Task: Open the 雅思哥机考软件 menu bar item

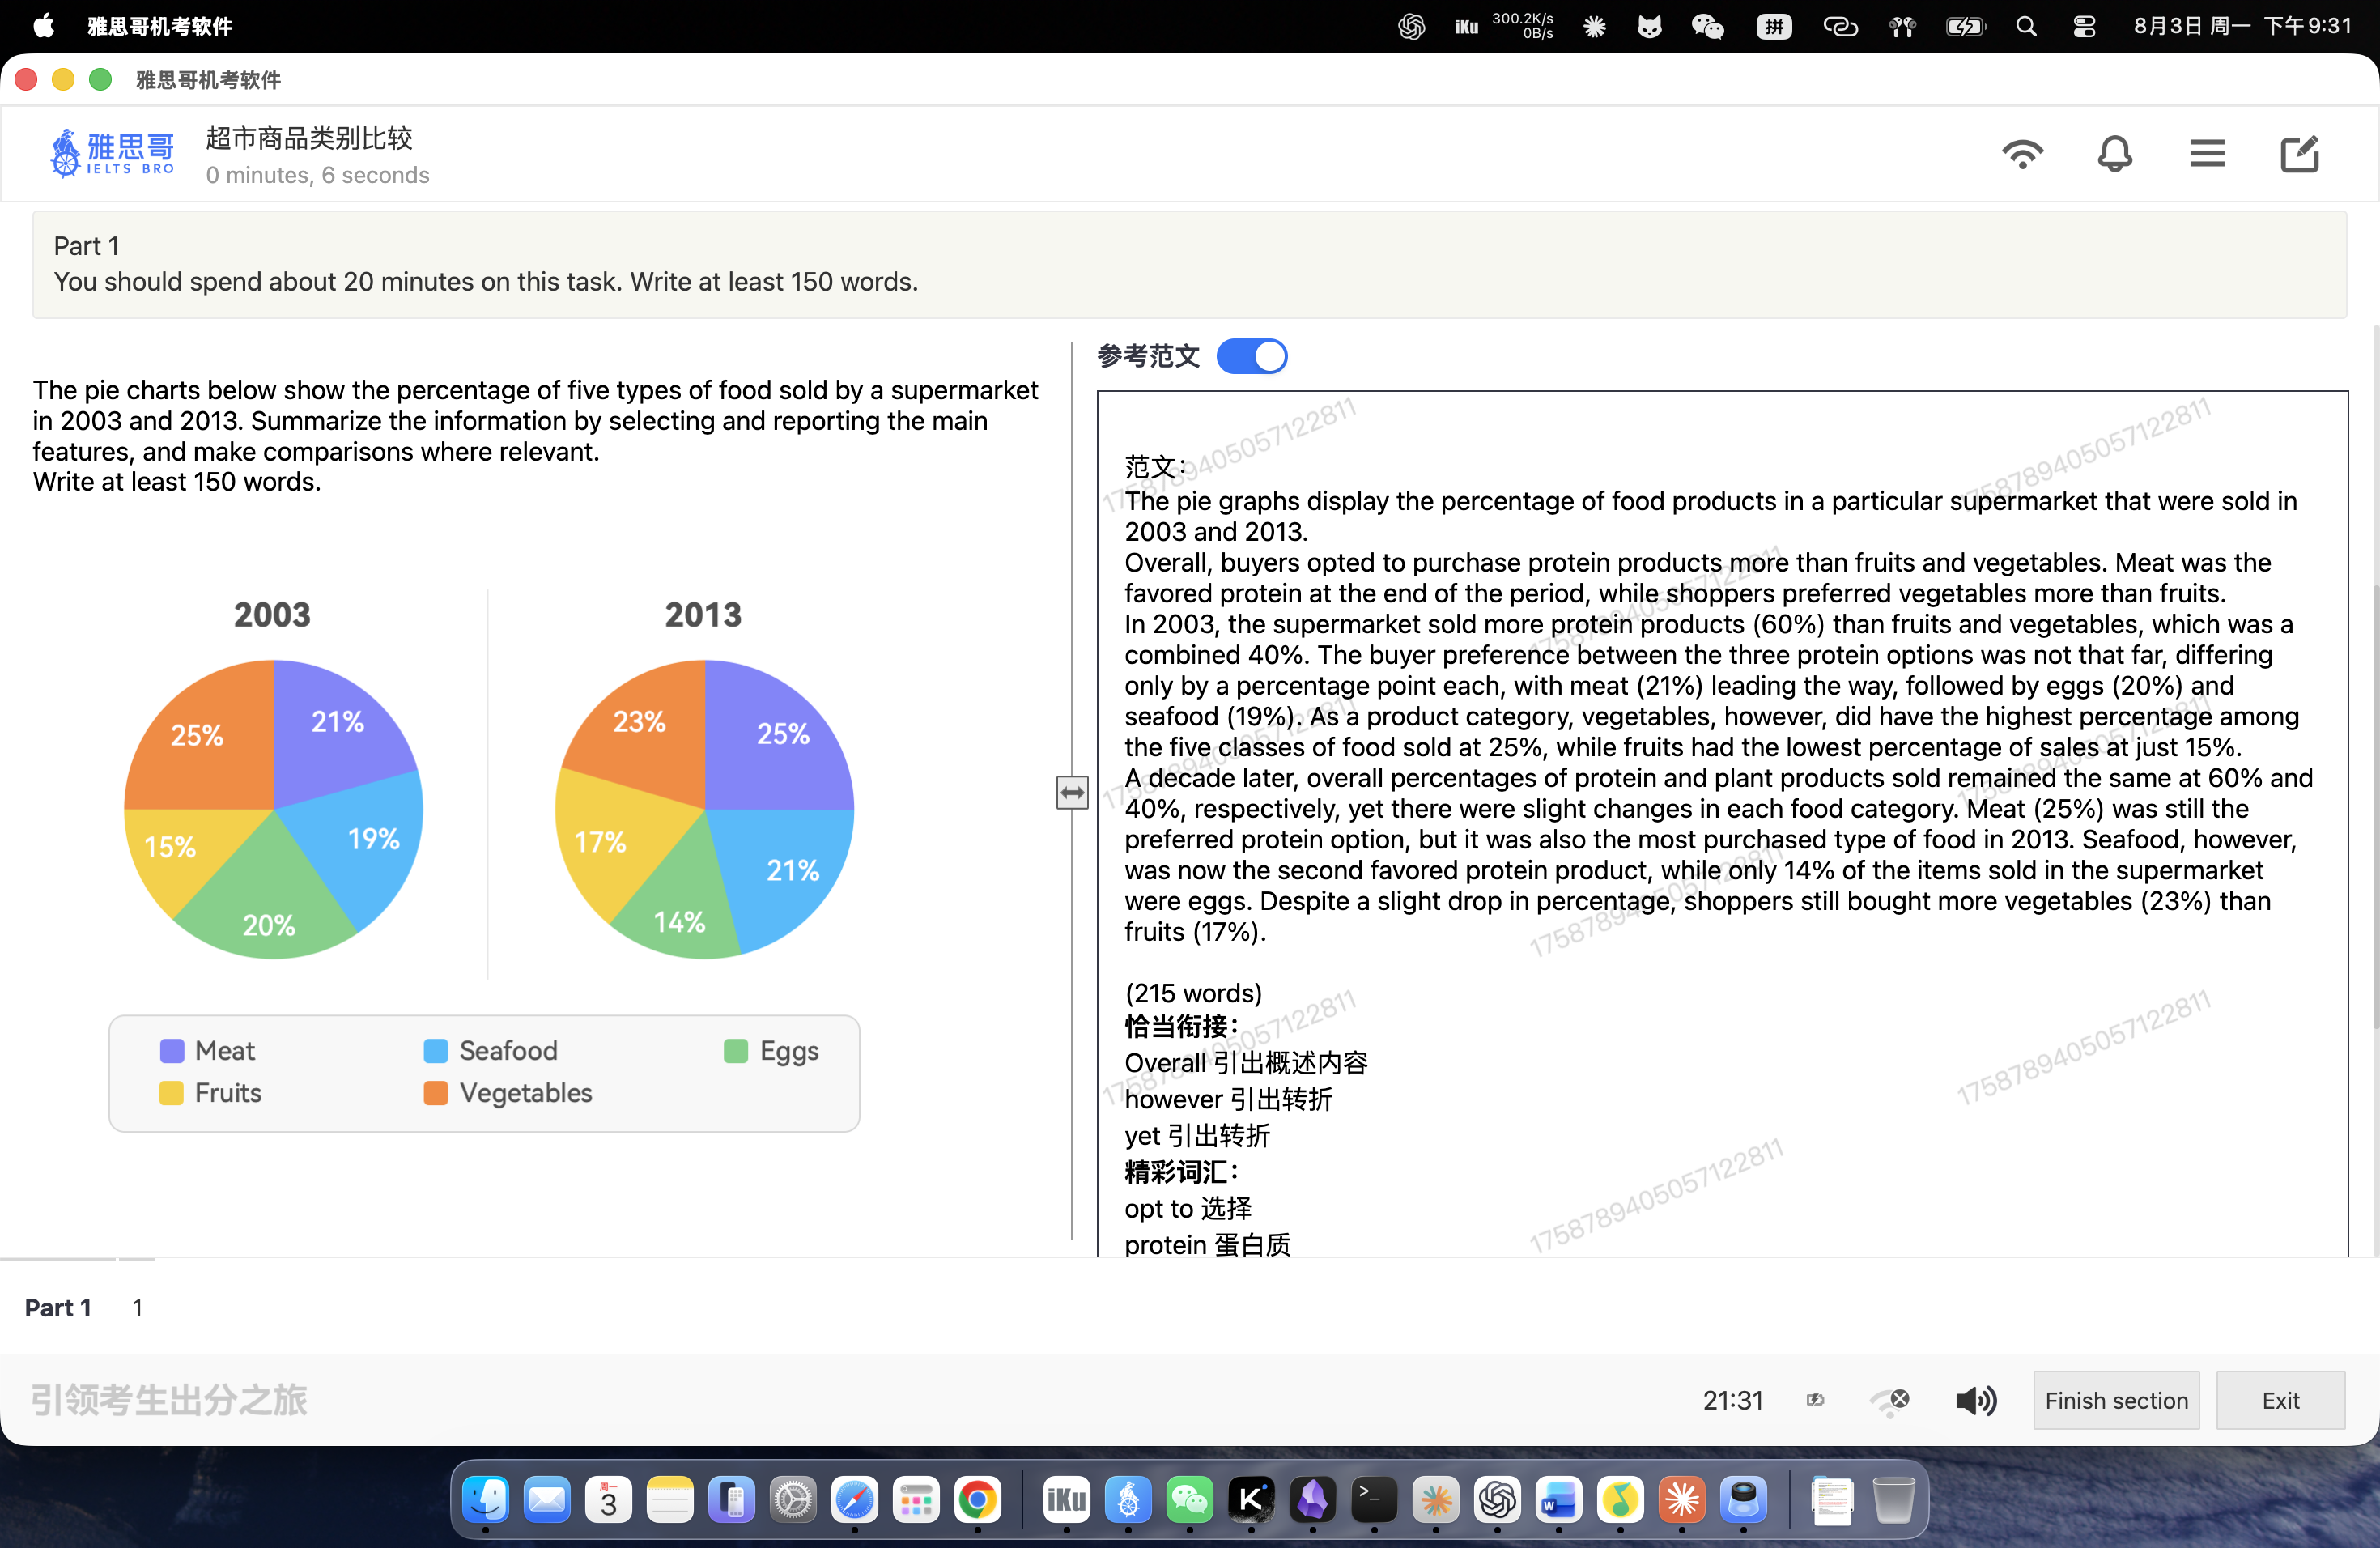Action: click(160, 26)
